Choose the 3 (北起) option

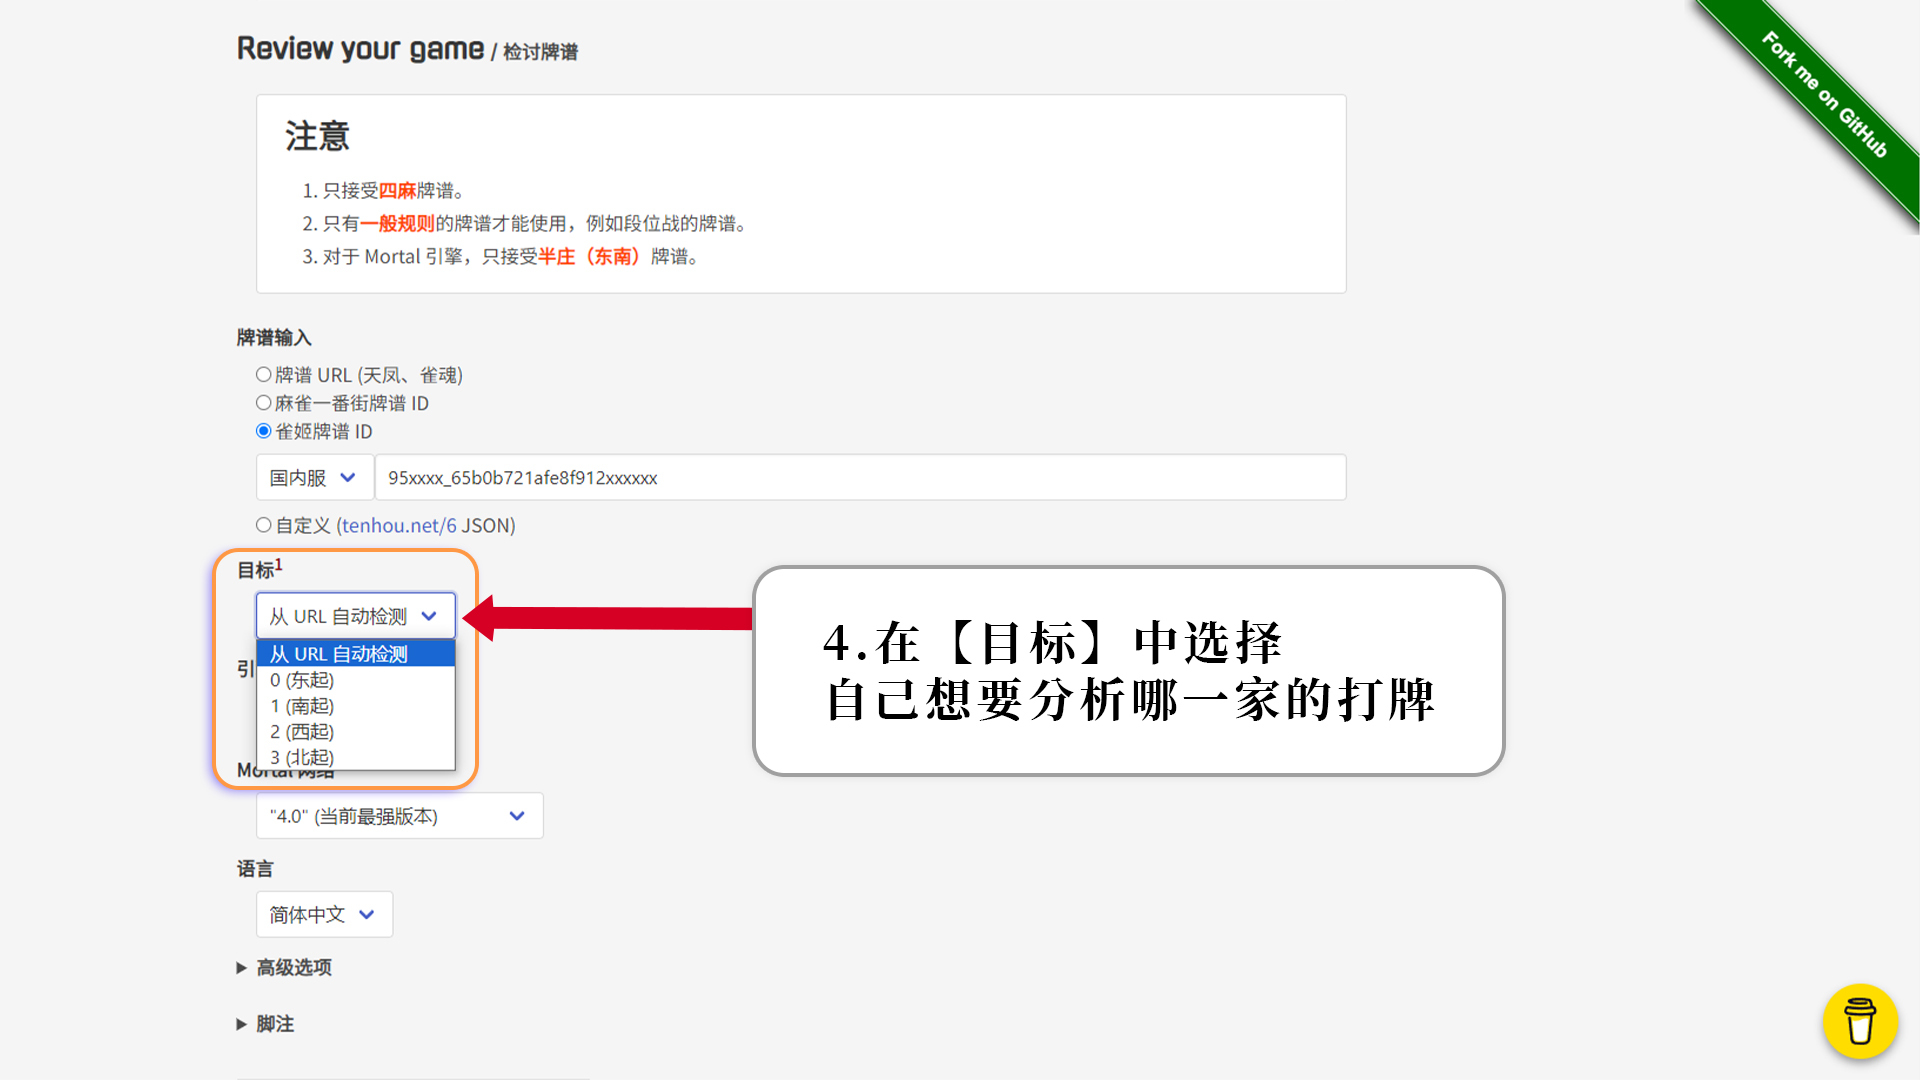[355, 758]
